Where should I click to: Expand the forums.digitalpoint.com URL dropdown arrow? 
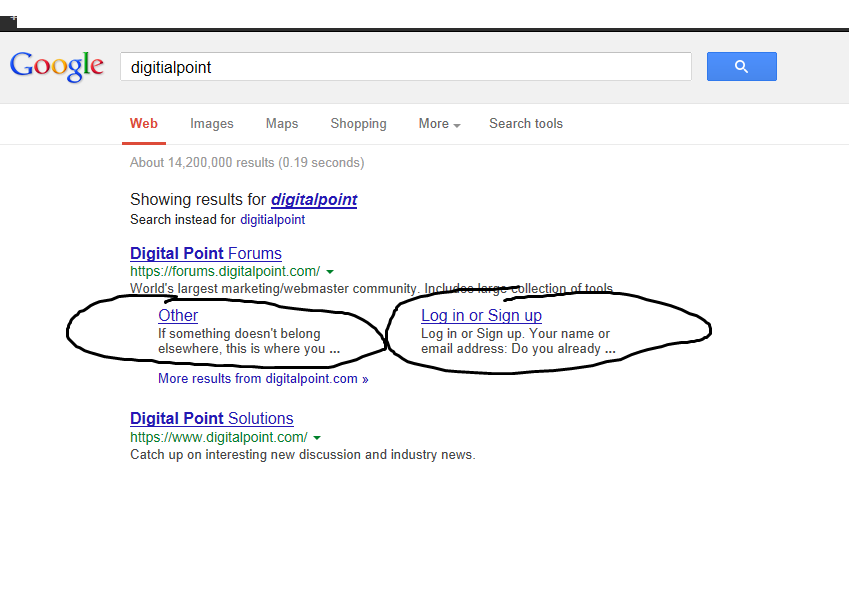pos(330,272)
